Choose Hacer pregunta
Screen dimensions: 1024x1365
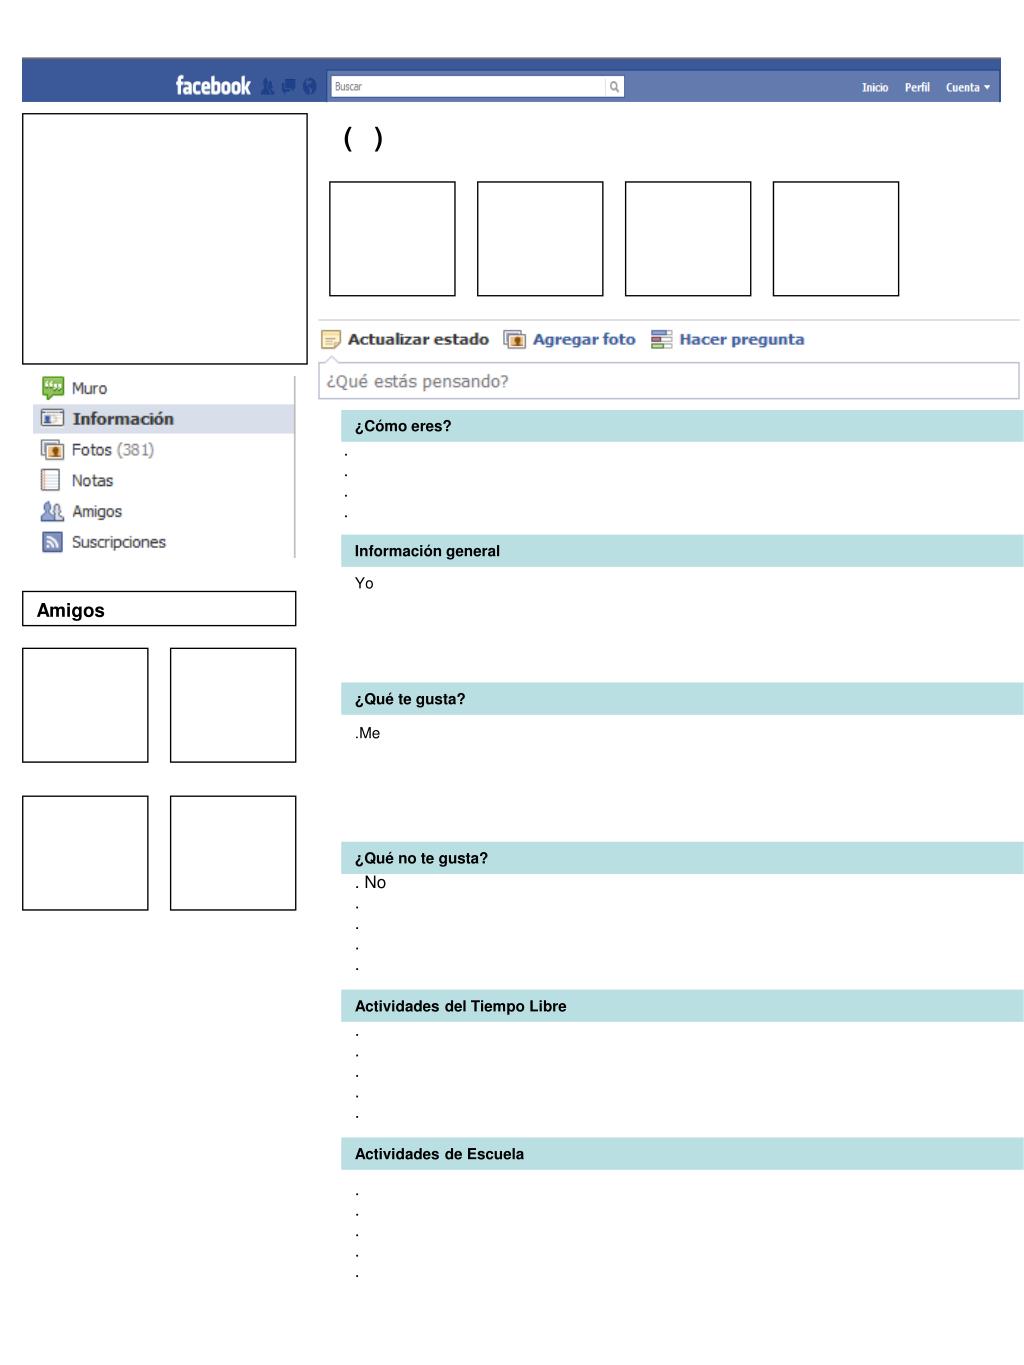click(728, 339)
